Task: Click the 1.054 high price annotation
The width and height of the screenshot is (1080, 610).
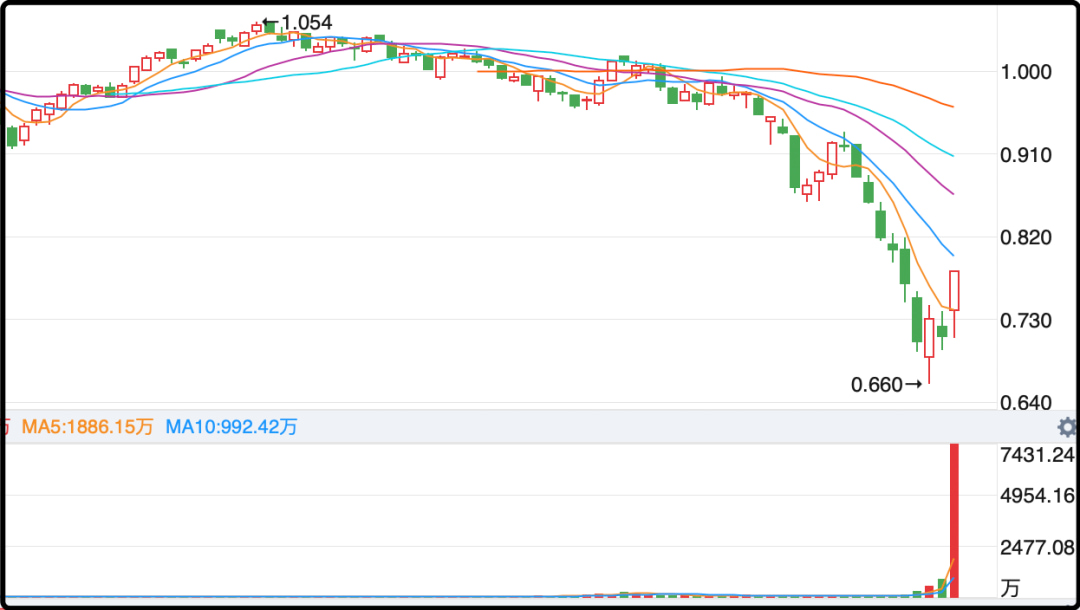Action: 298,23
